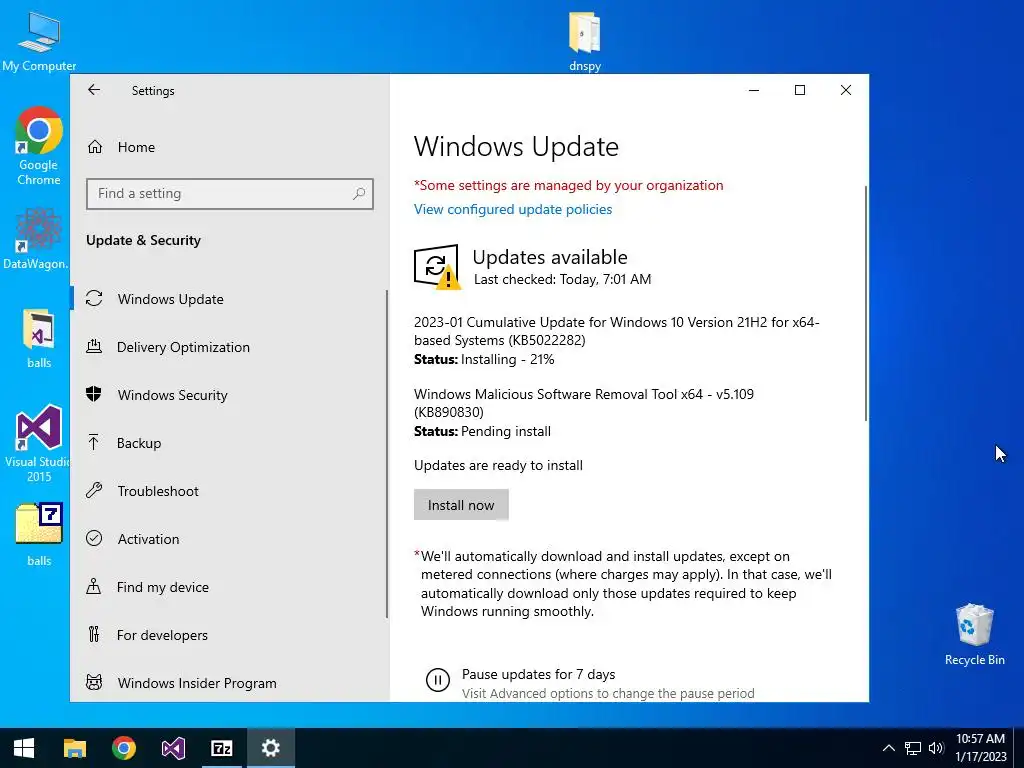The image size is (1024, 768).
Task: Click the Install now button
Action: pyautogui.click(x=461, y=505)
